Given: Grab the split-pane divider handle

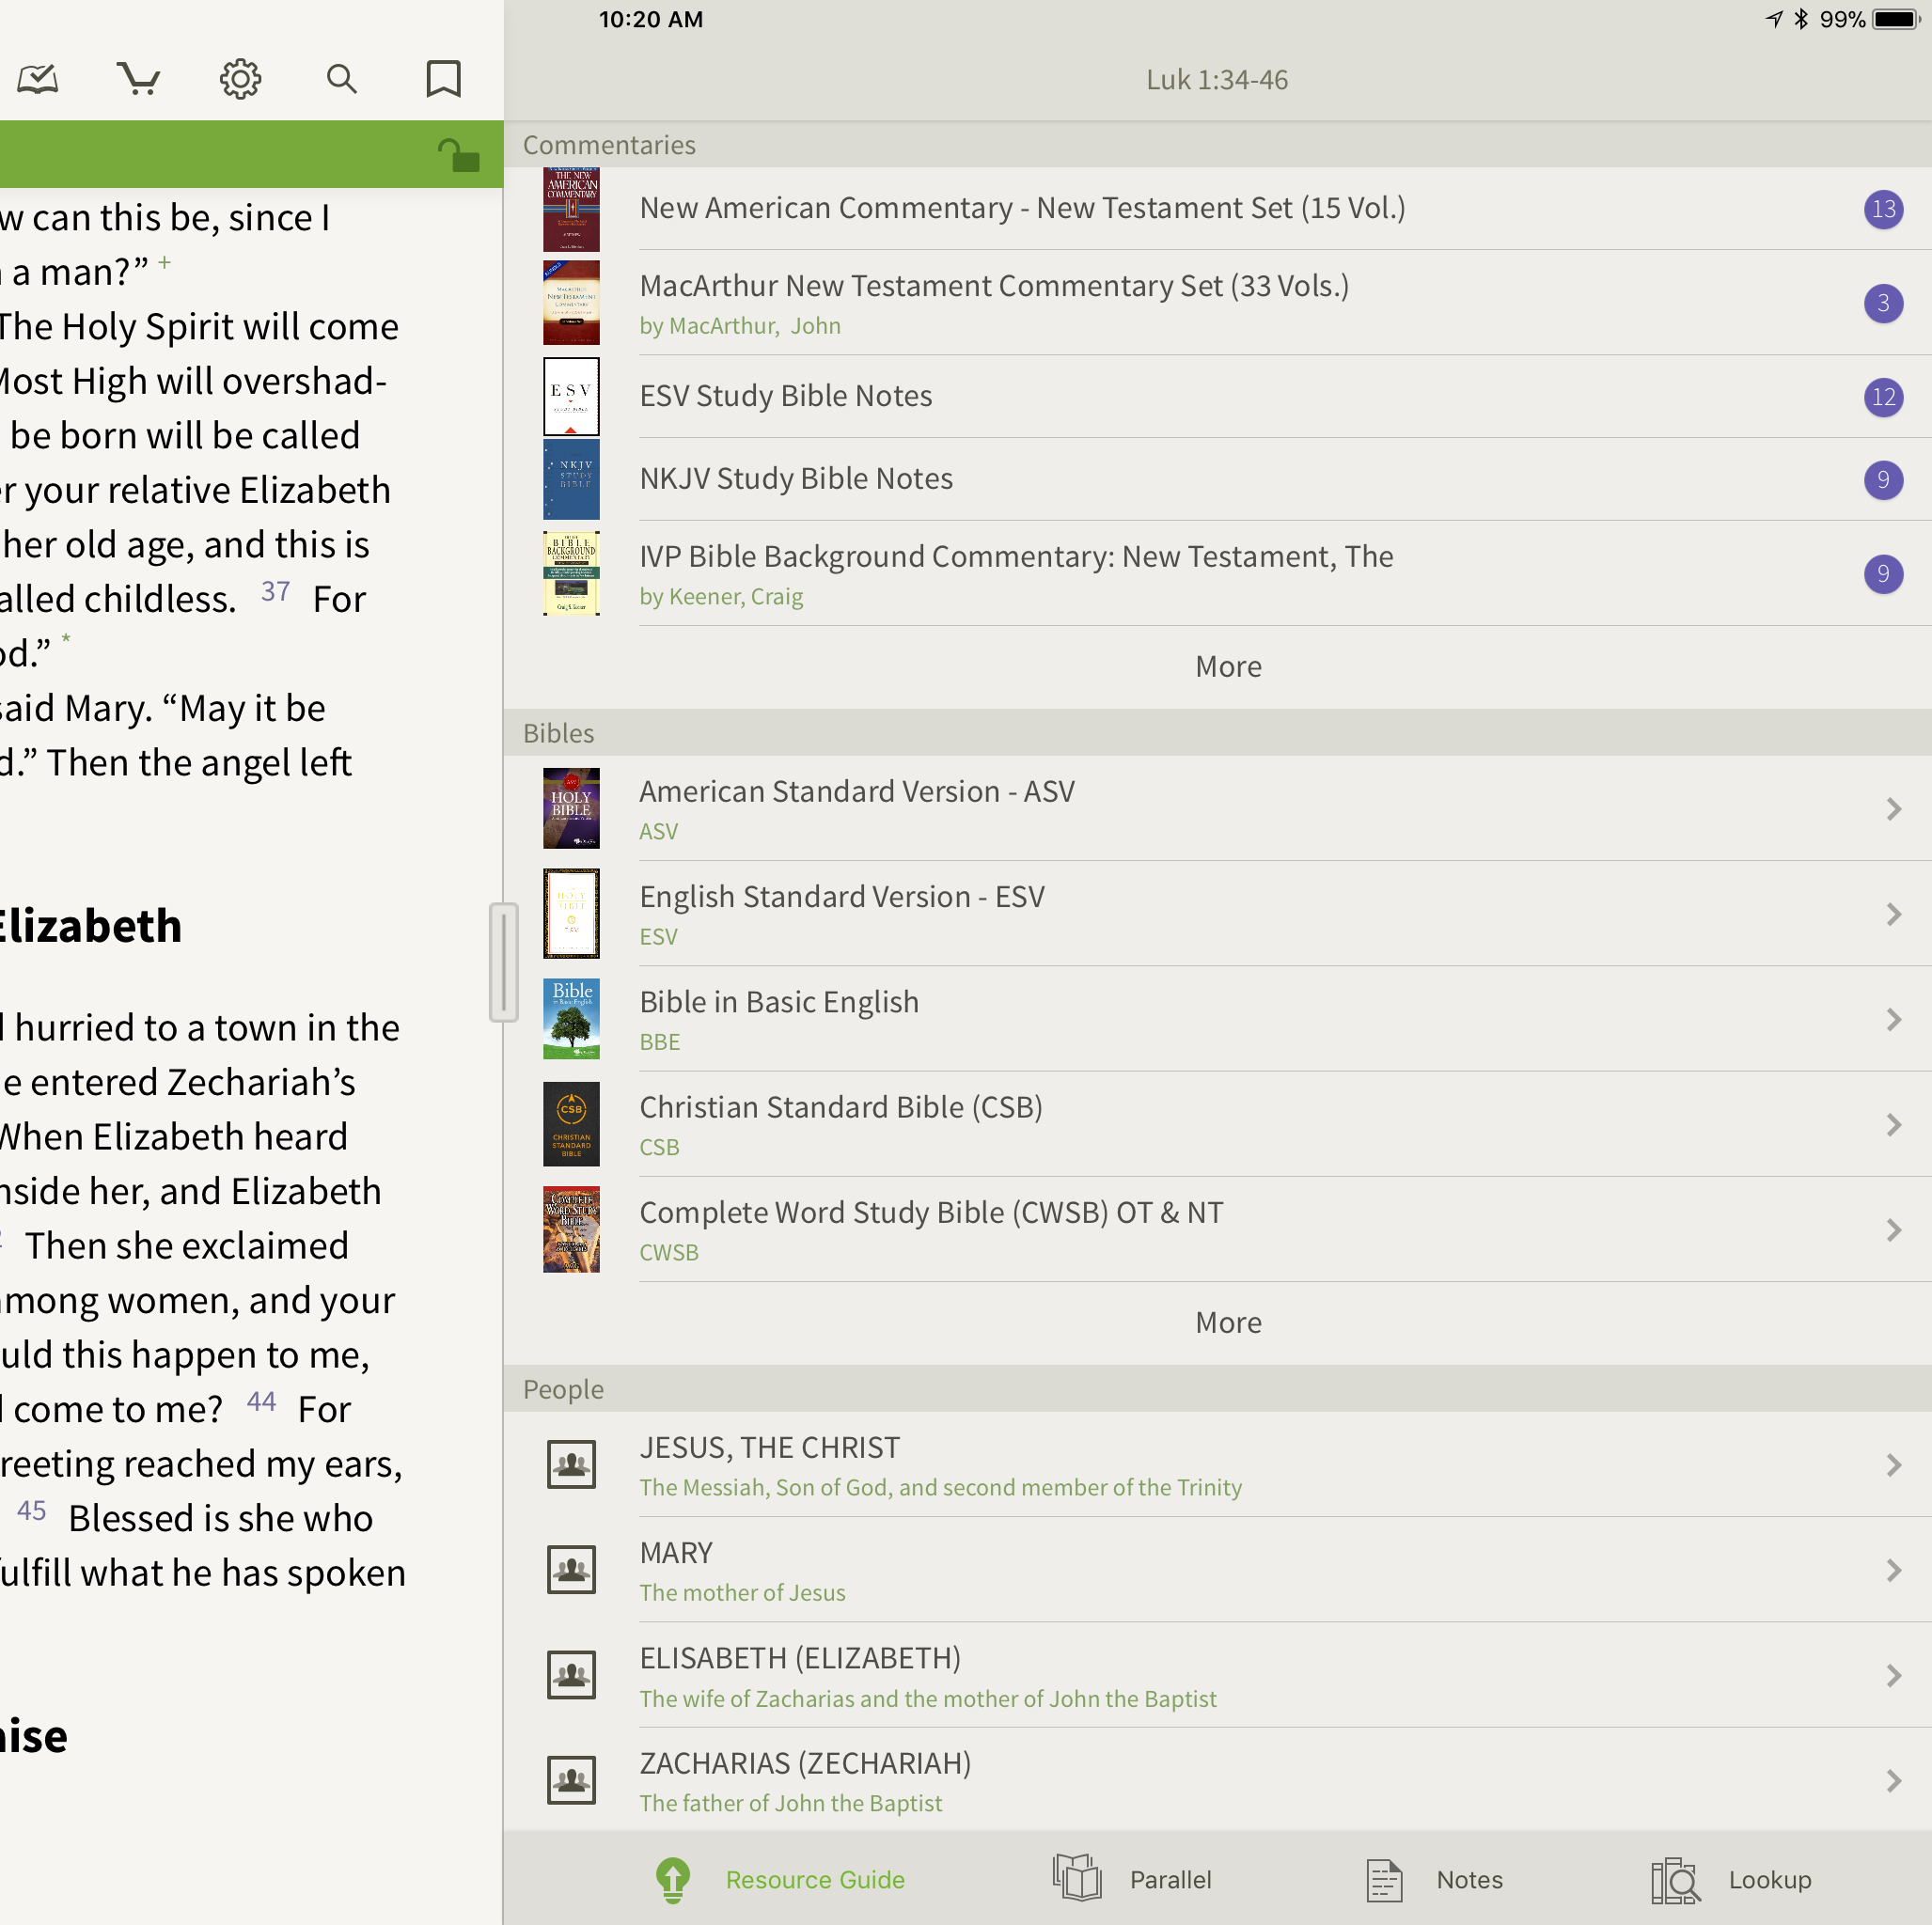Looking at the screenshot, I should 503,962.
